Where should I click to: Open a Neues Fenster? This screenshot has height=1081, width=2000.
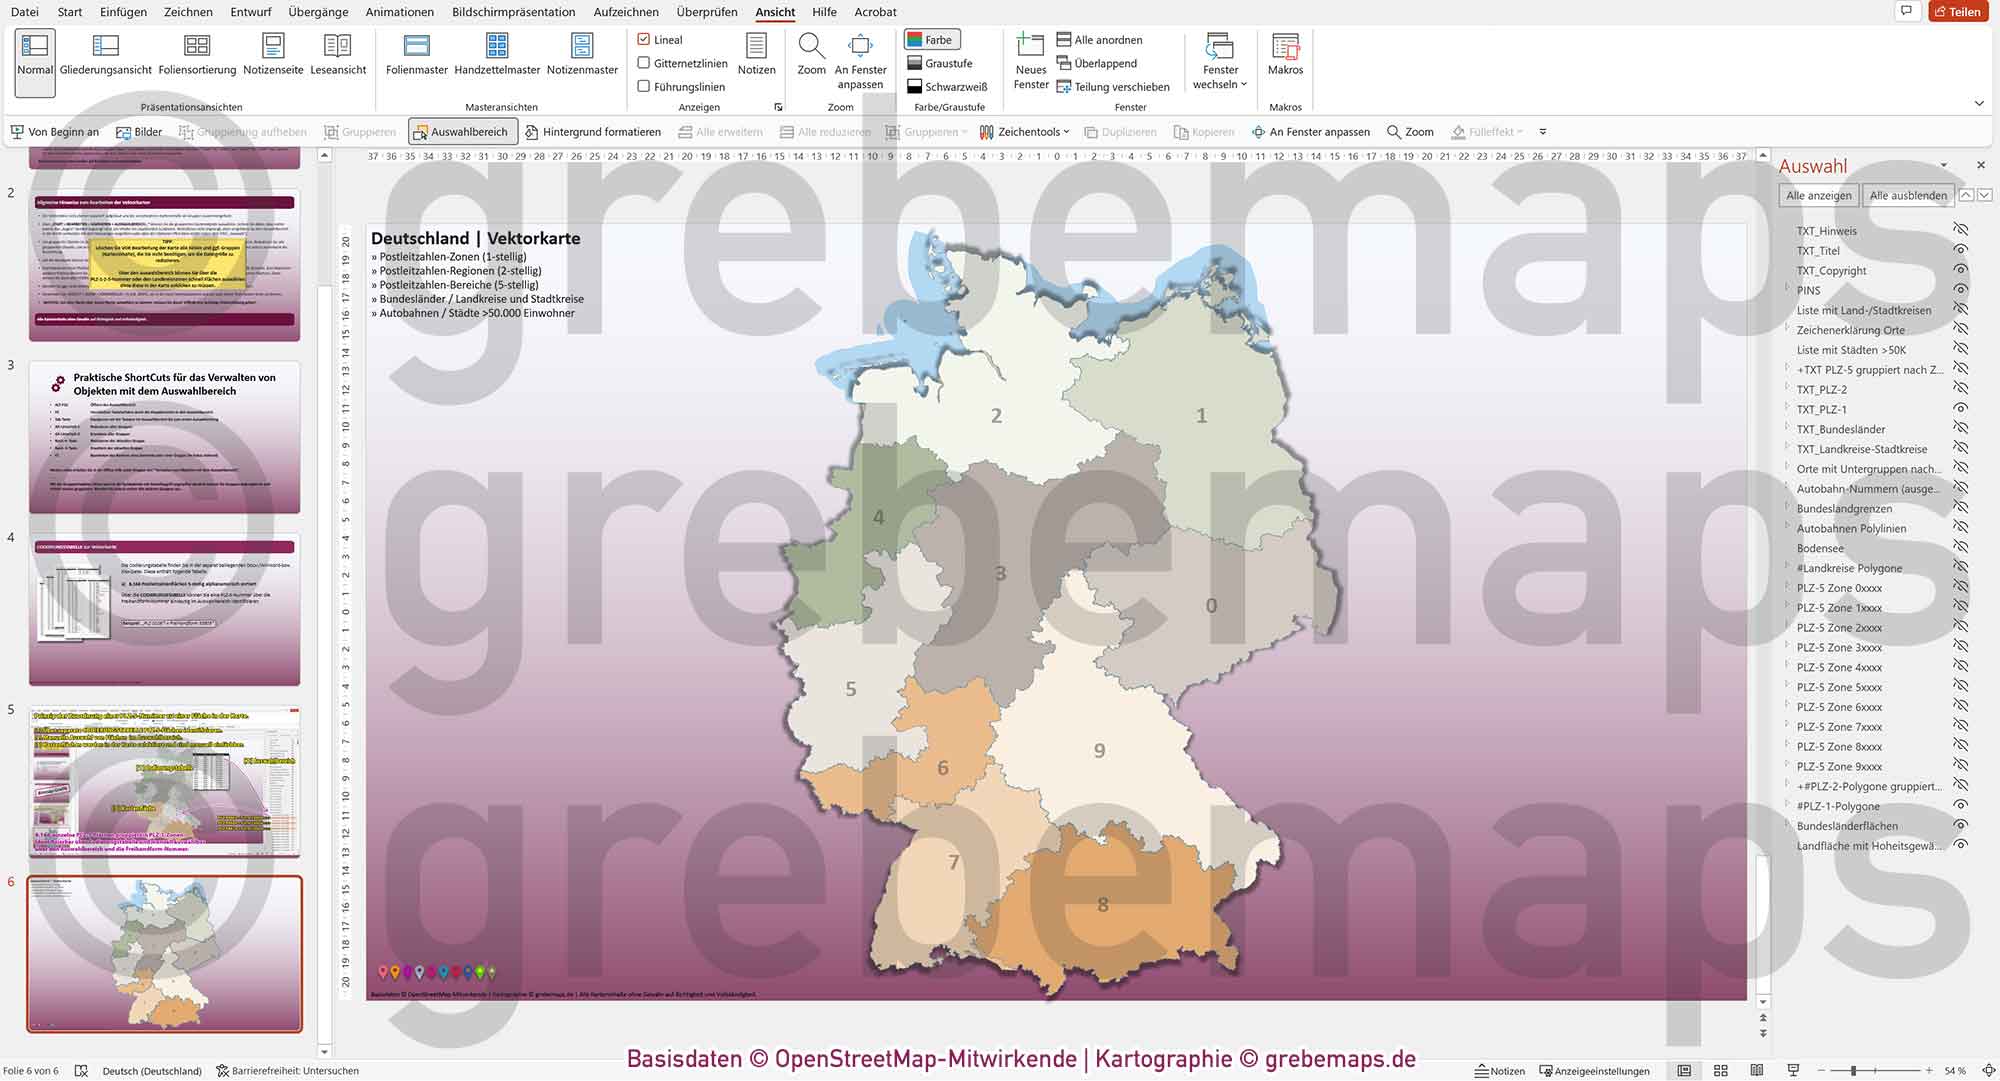coord(1030,60)
